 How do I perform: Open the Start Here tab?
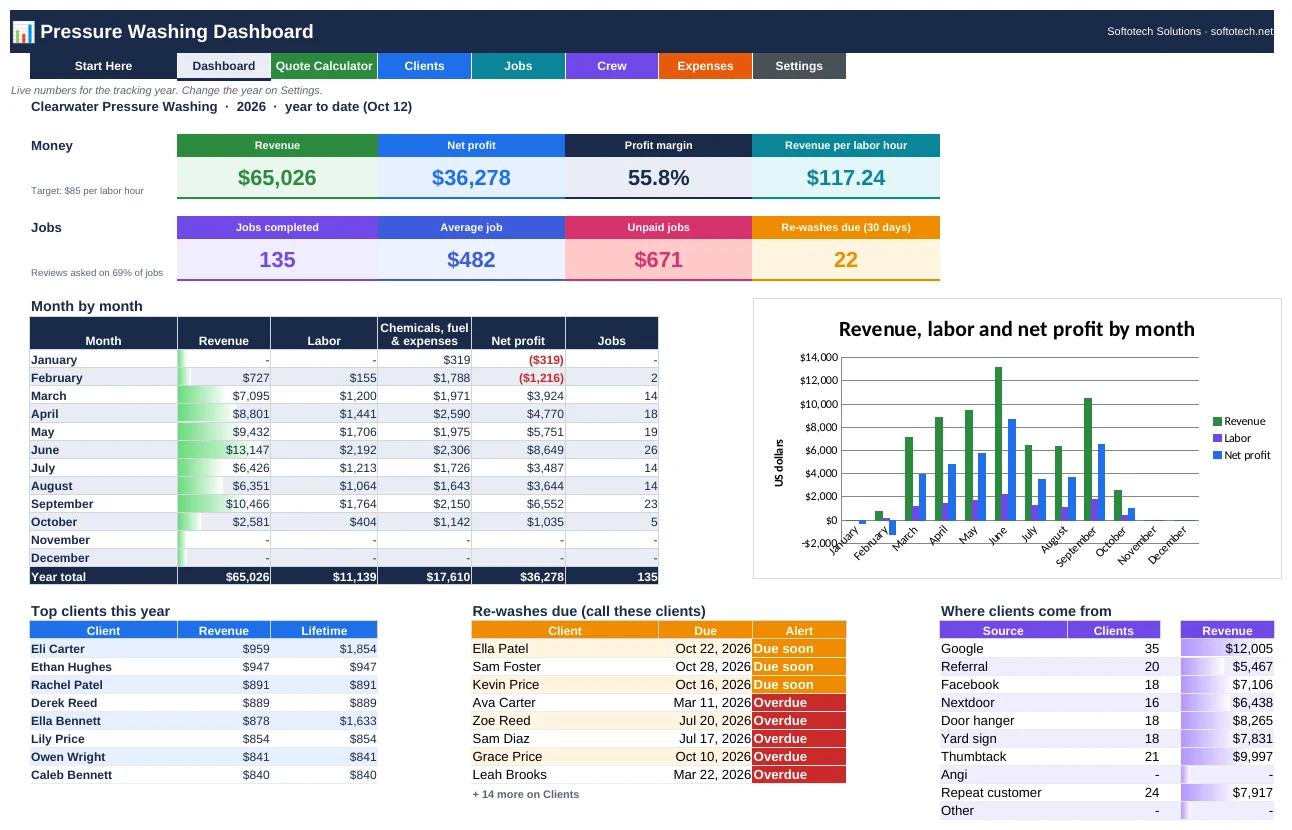[x=103, y=66]
